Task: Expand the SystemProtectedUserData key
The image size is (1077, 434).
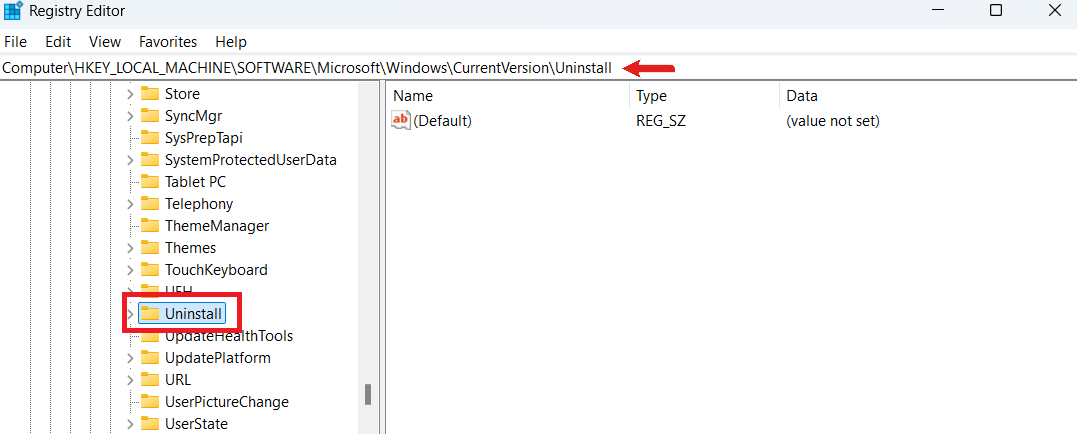Action: (x=130, y=160)
